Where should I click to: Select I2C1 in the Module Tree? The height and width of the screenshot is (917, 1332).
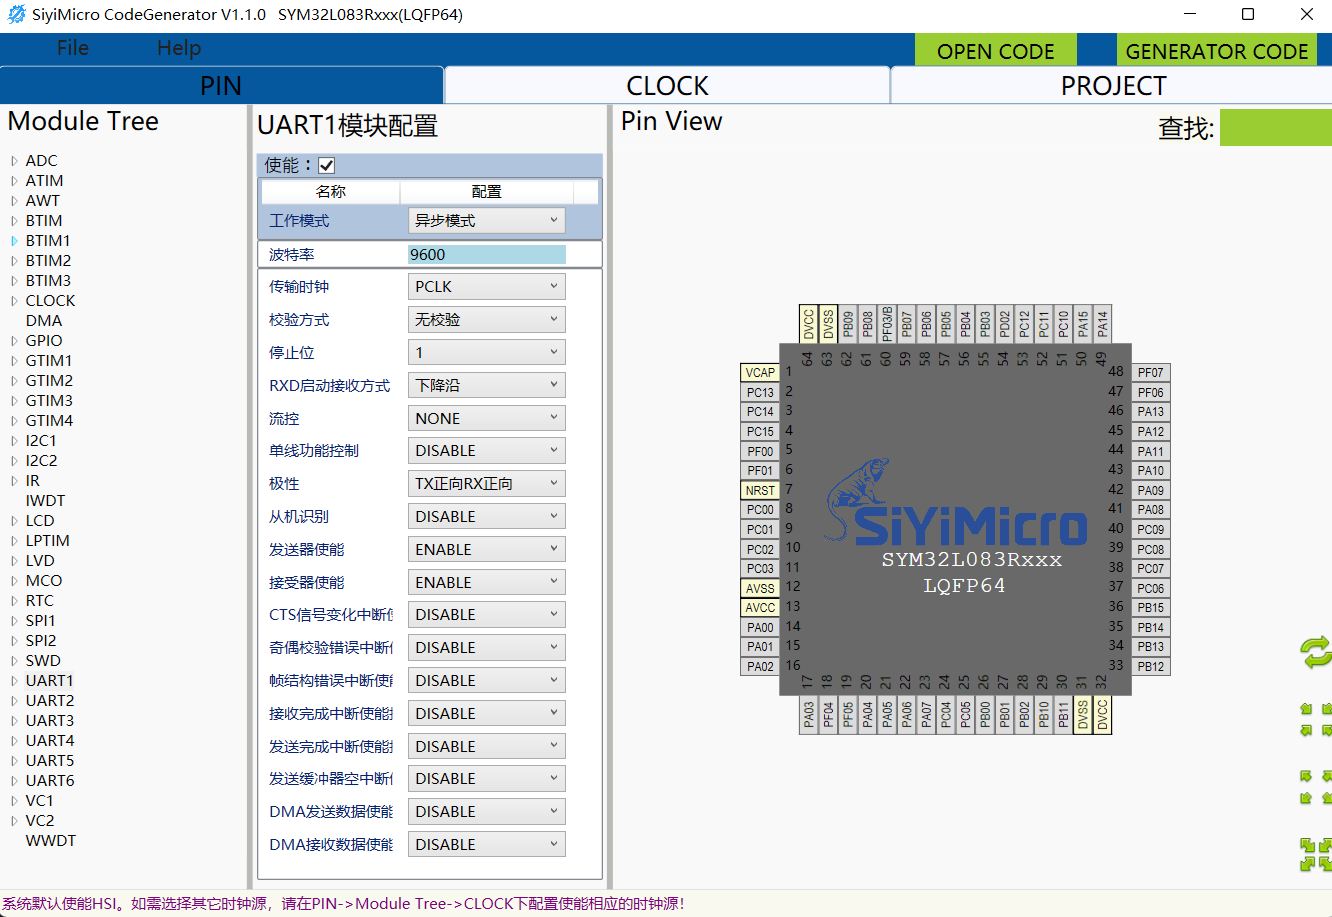41,440
